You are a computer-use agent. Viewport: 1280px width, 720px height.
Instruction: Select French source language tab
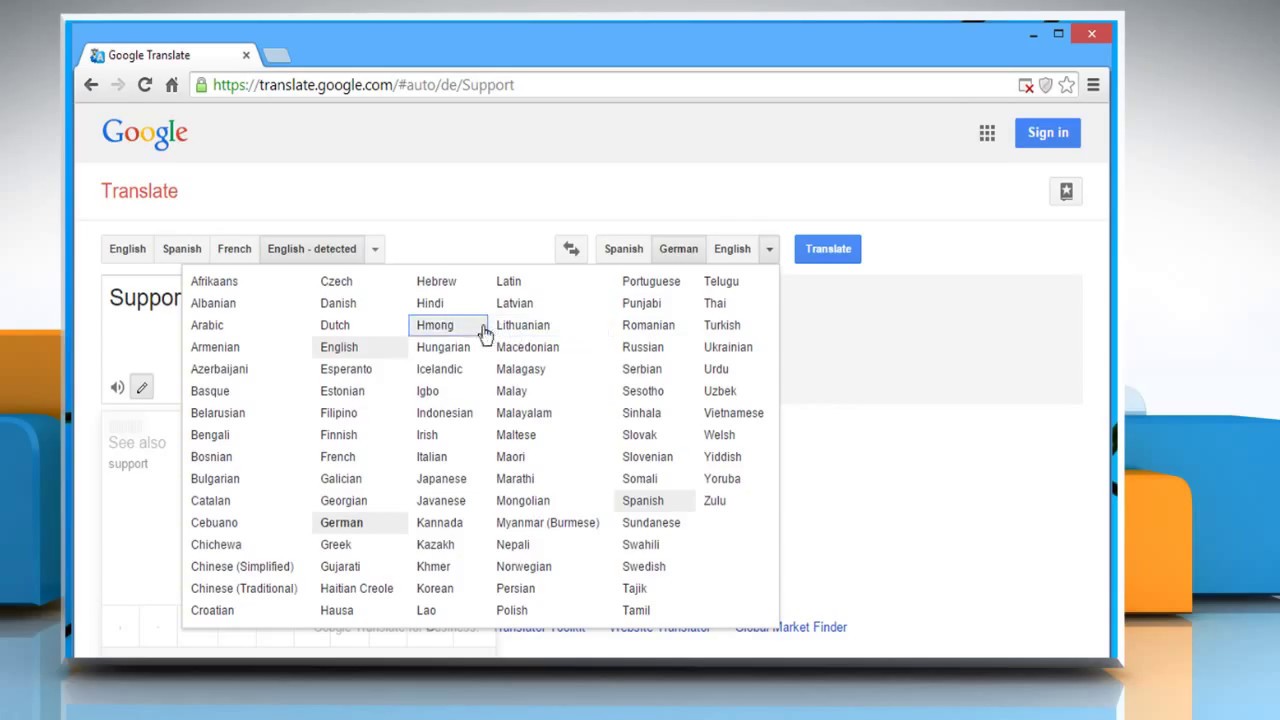(x=234, y=249)
